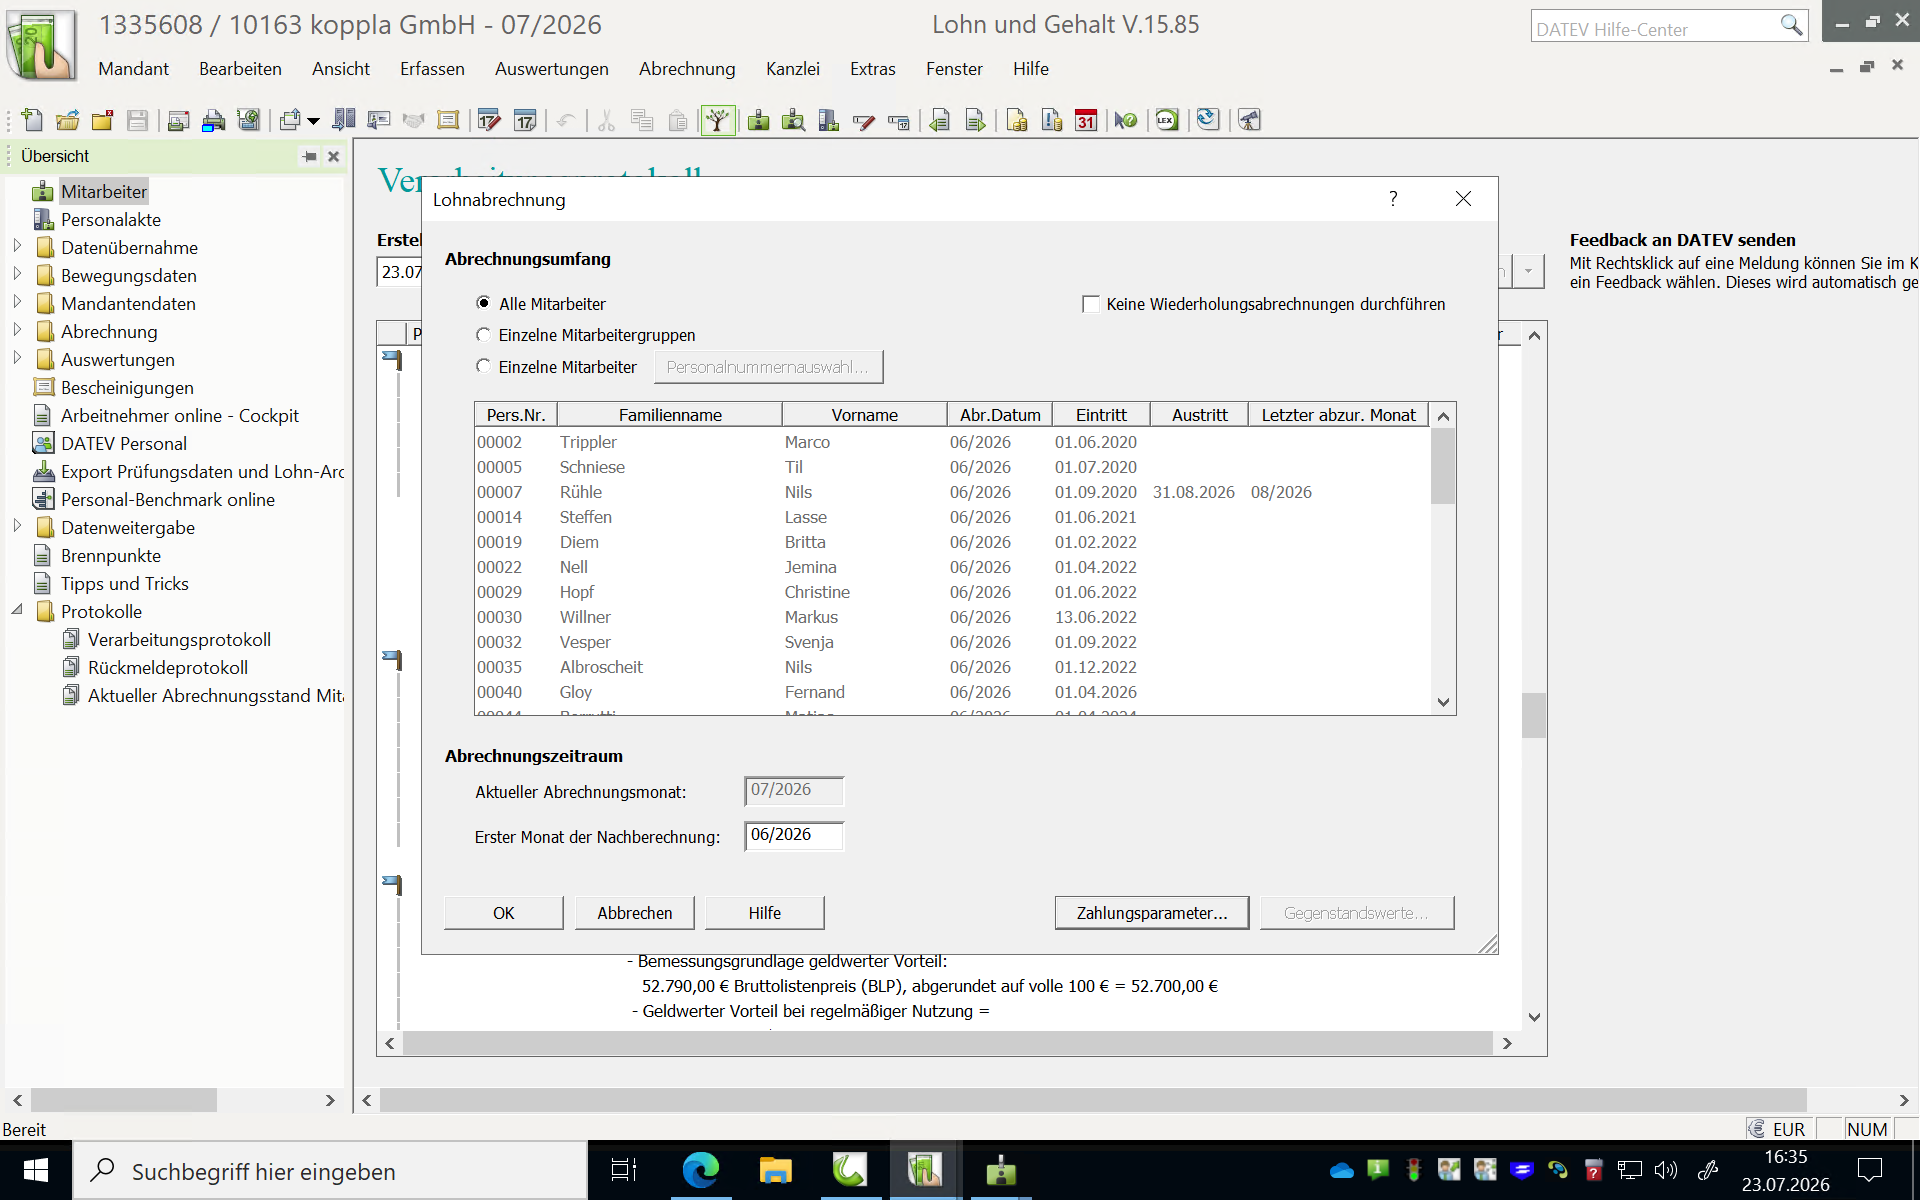Image resolution: width=1920 pixels, height=1200 pixels.
Task: Click the Familienname column header
Action: (x=669, y=415)
